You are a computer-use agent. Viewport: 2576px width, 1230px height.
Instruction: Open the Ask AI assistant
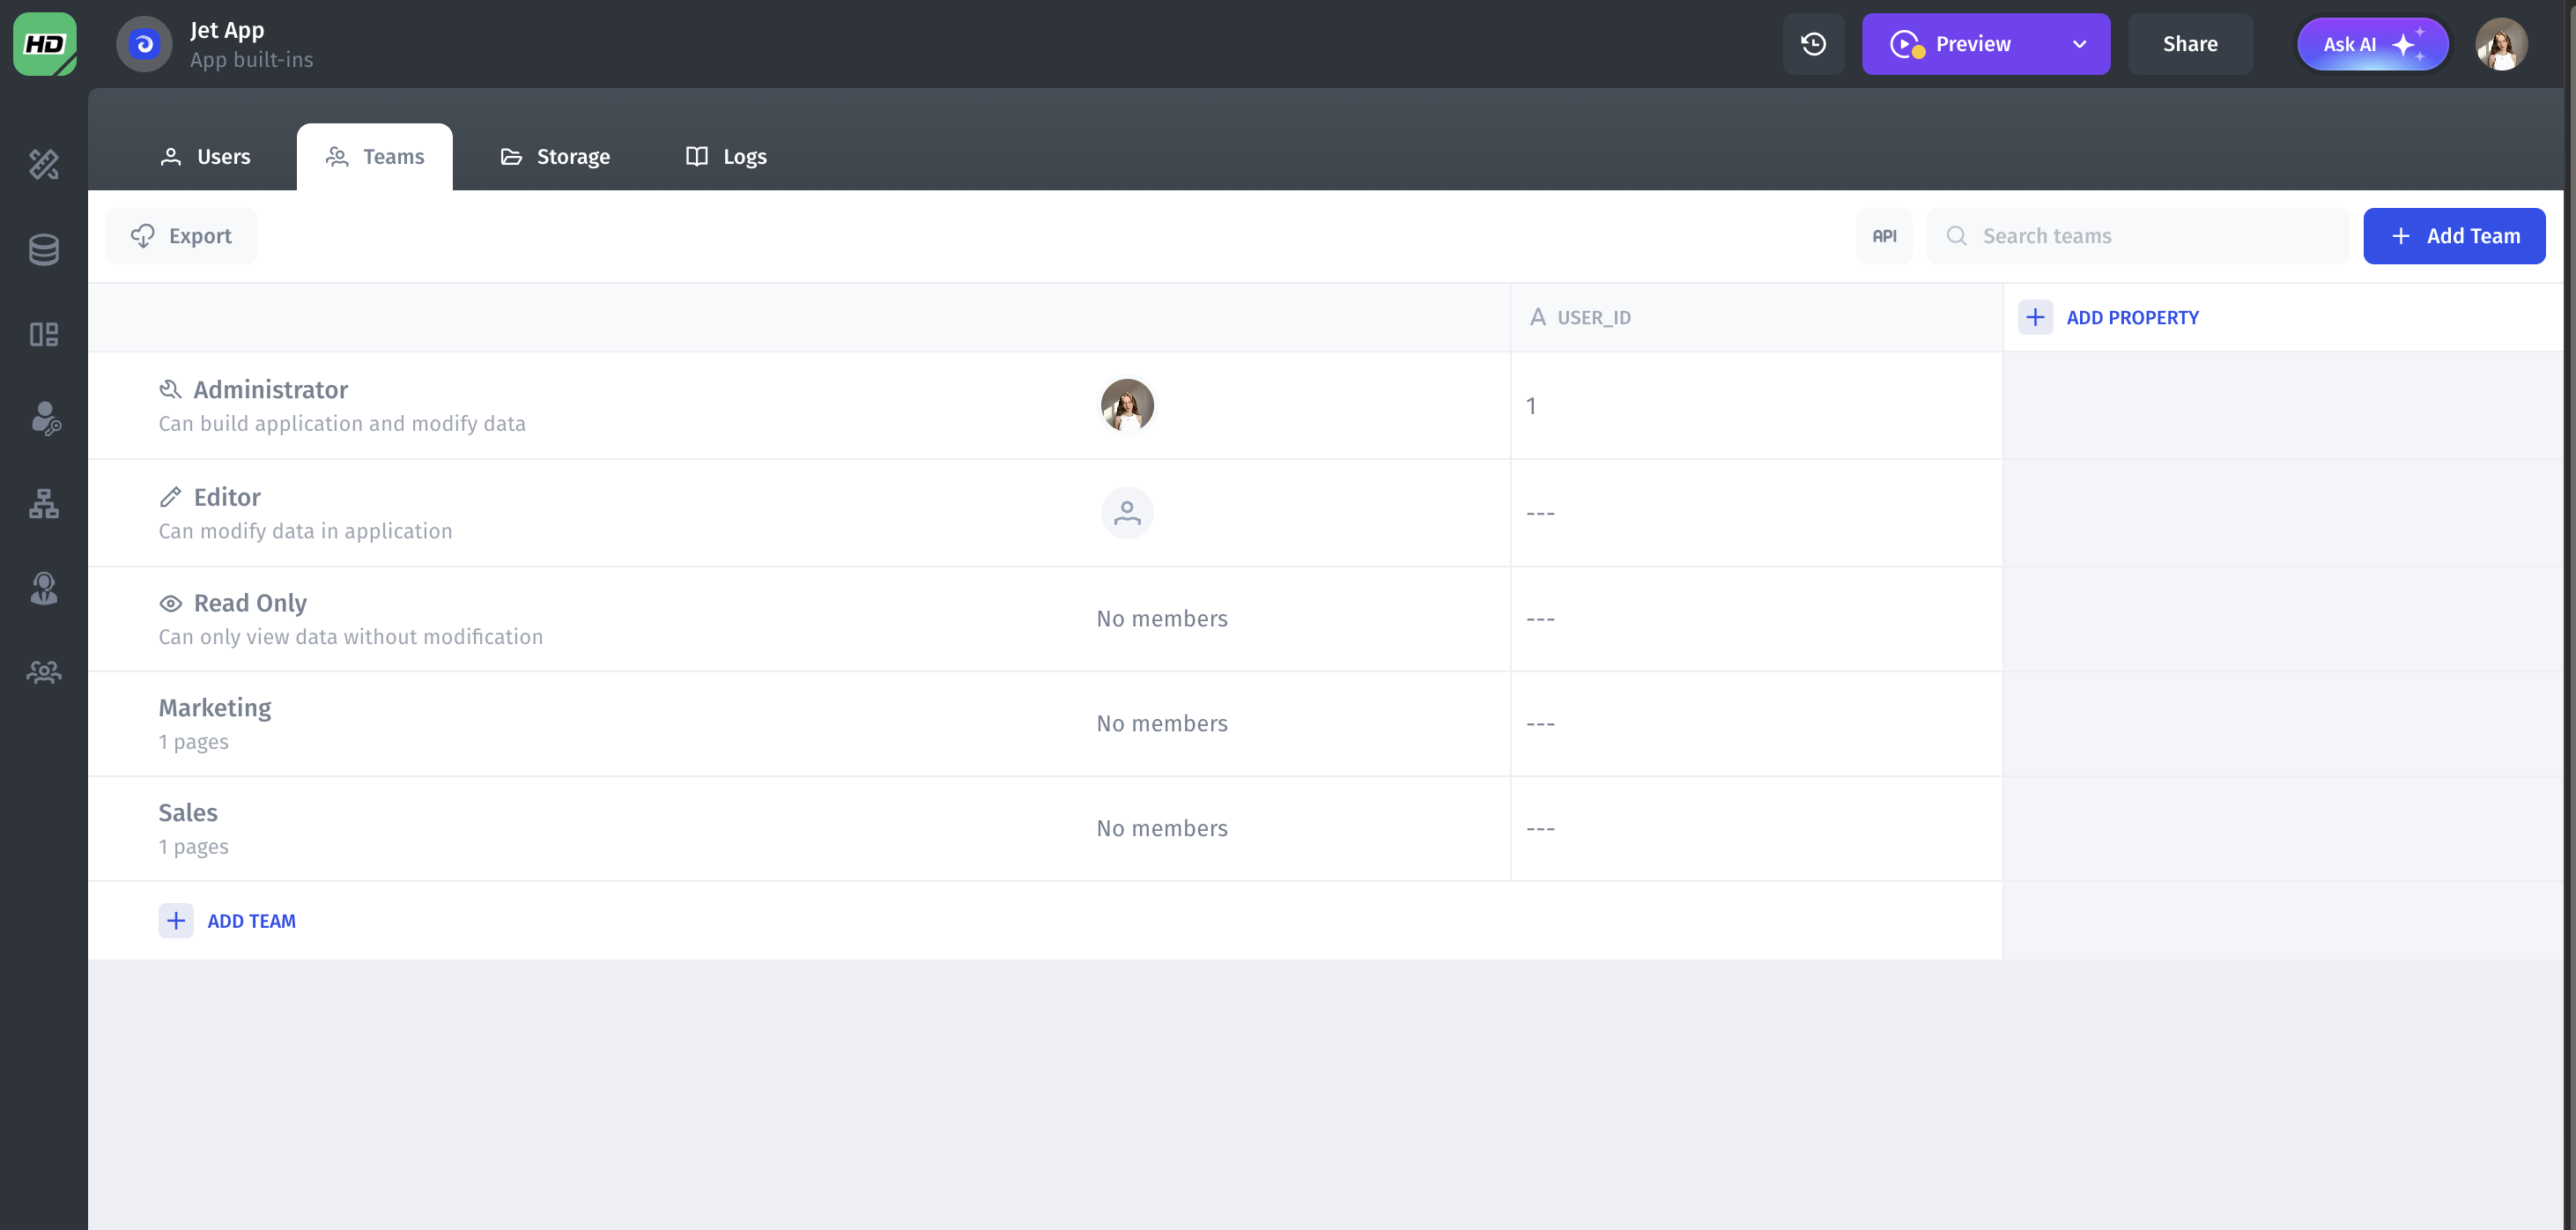coord(2372,44)
